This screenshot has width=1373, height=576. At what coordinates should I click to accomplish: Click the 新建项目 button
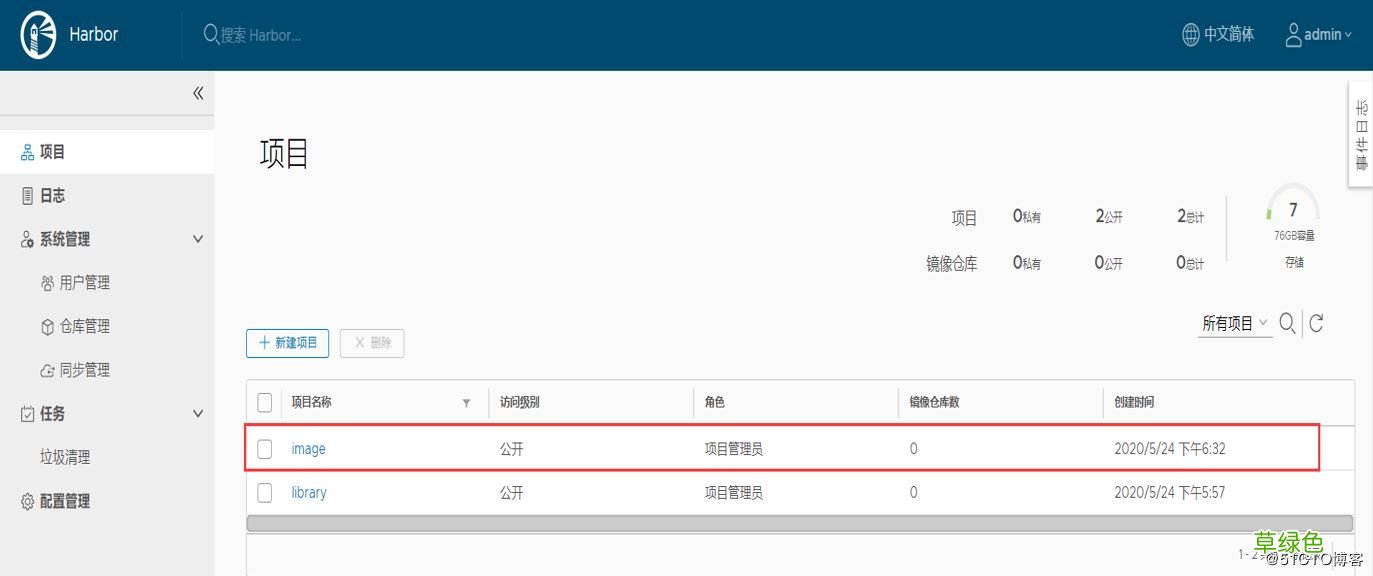pos(288,343)
